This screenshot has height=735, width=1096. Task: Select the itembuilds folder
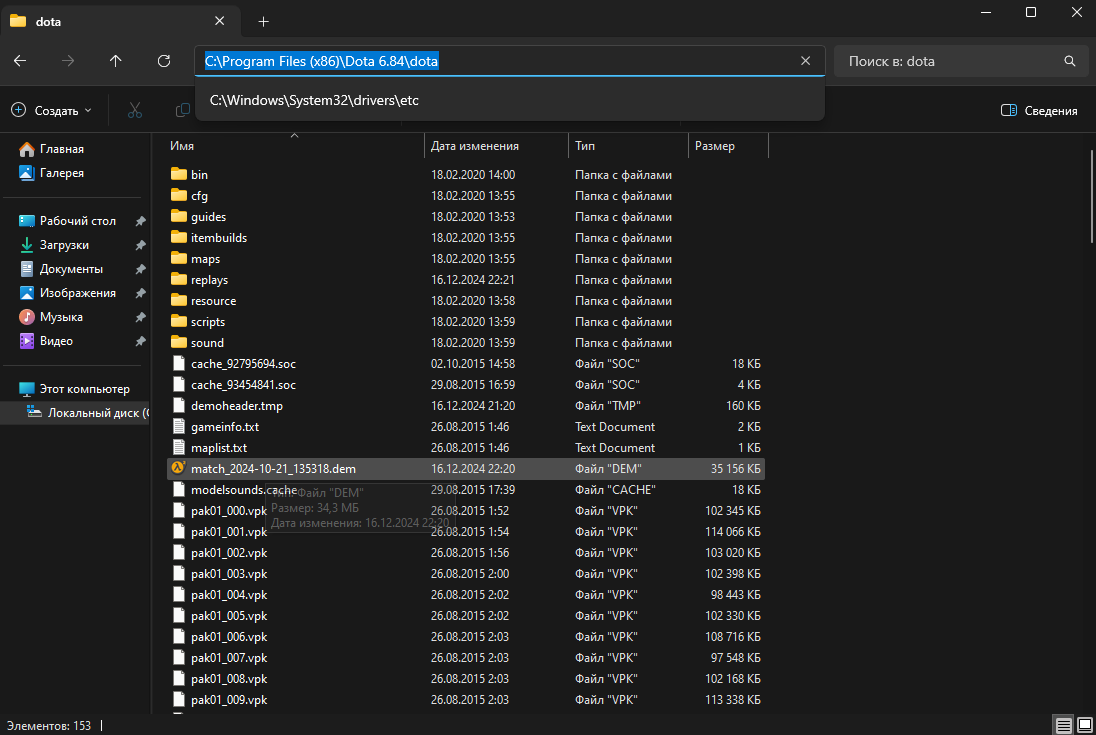coord(219,238)
